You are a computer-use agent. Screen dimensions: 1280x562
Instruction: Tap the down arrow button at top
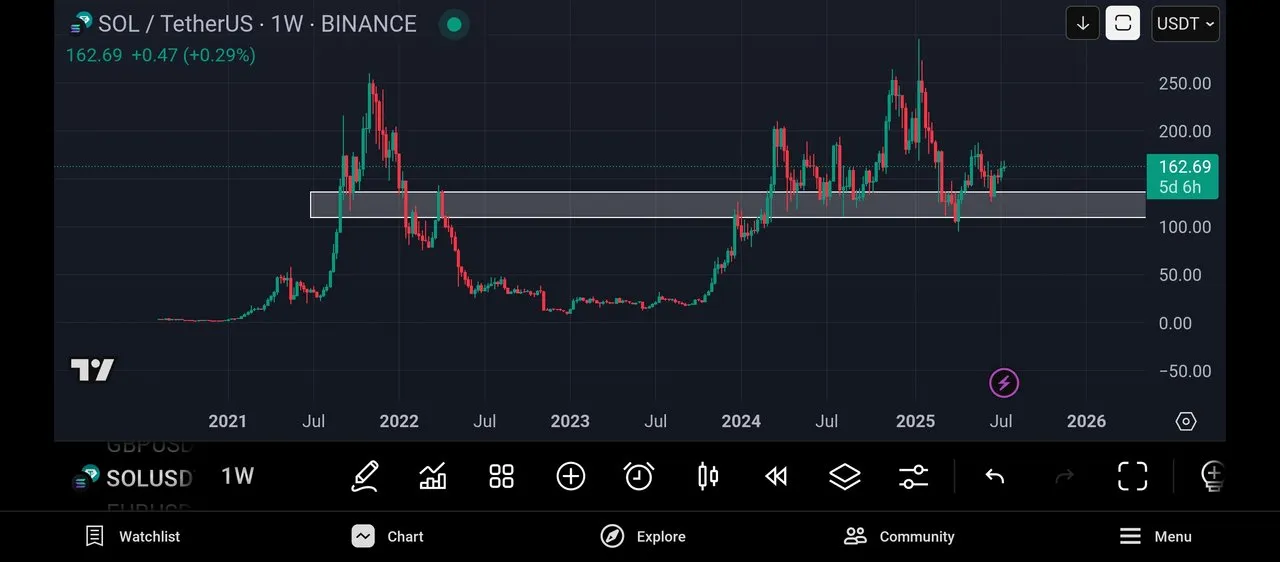pos(1083,23)
